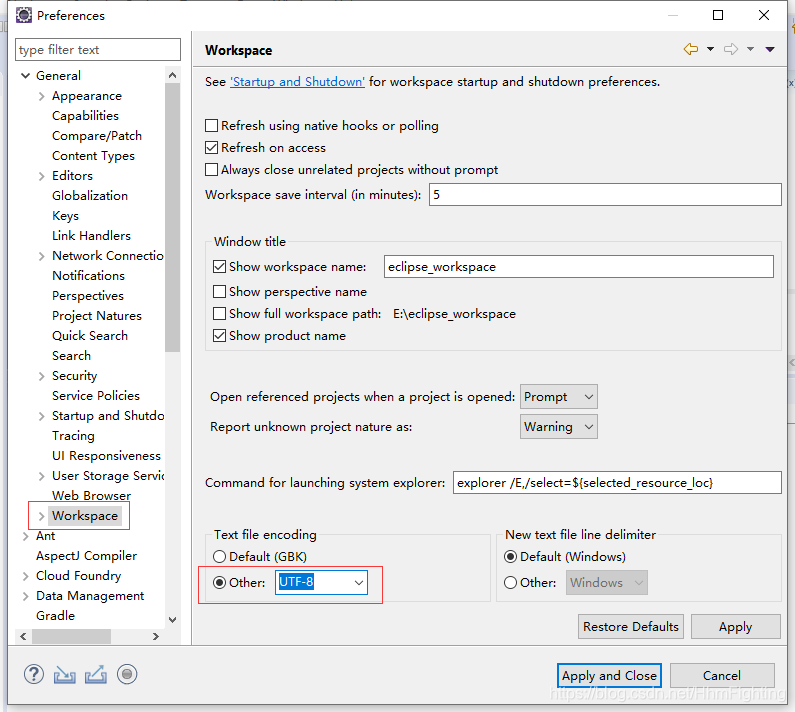Select Capabilities in the preferences tree
This screenshot has width=795, height=712.
[x=85, y=116]
